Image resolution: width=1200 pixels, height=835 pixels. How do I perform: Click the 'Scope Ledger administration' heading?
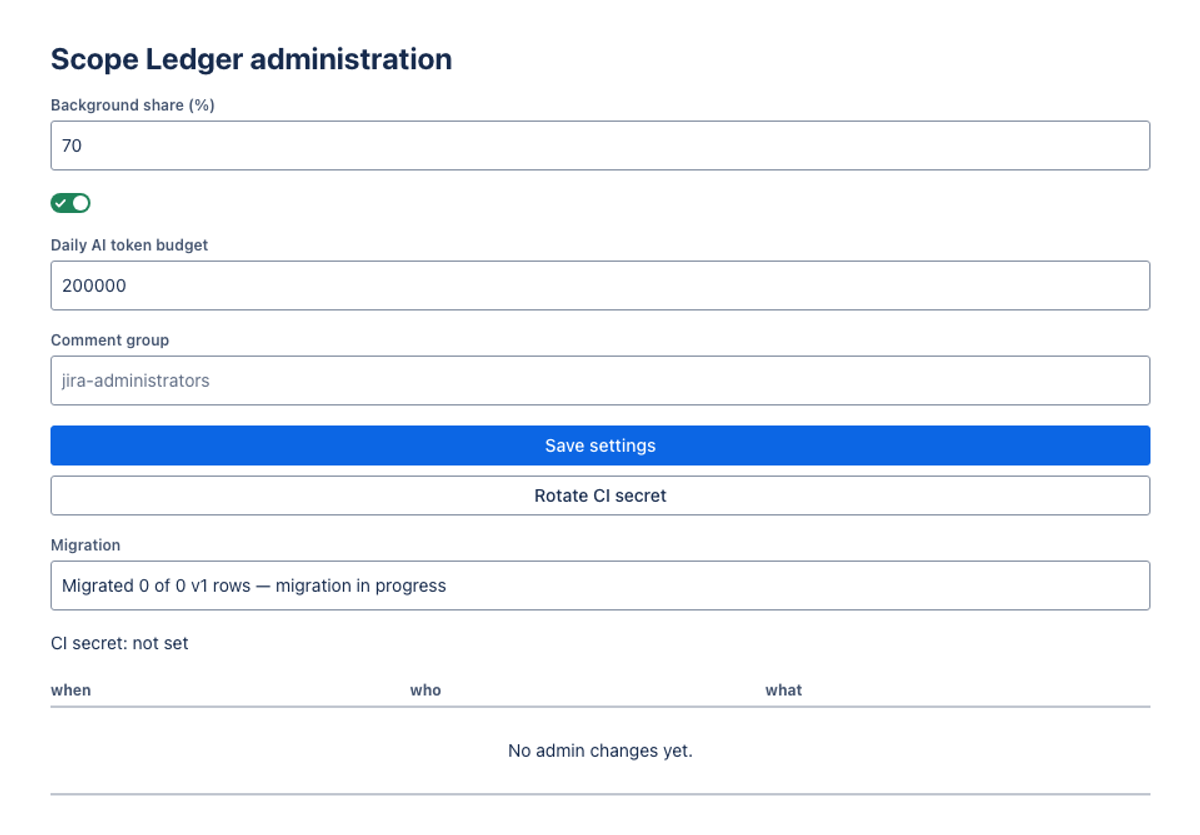[251, 59]
